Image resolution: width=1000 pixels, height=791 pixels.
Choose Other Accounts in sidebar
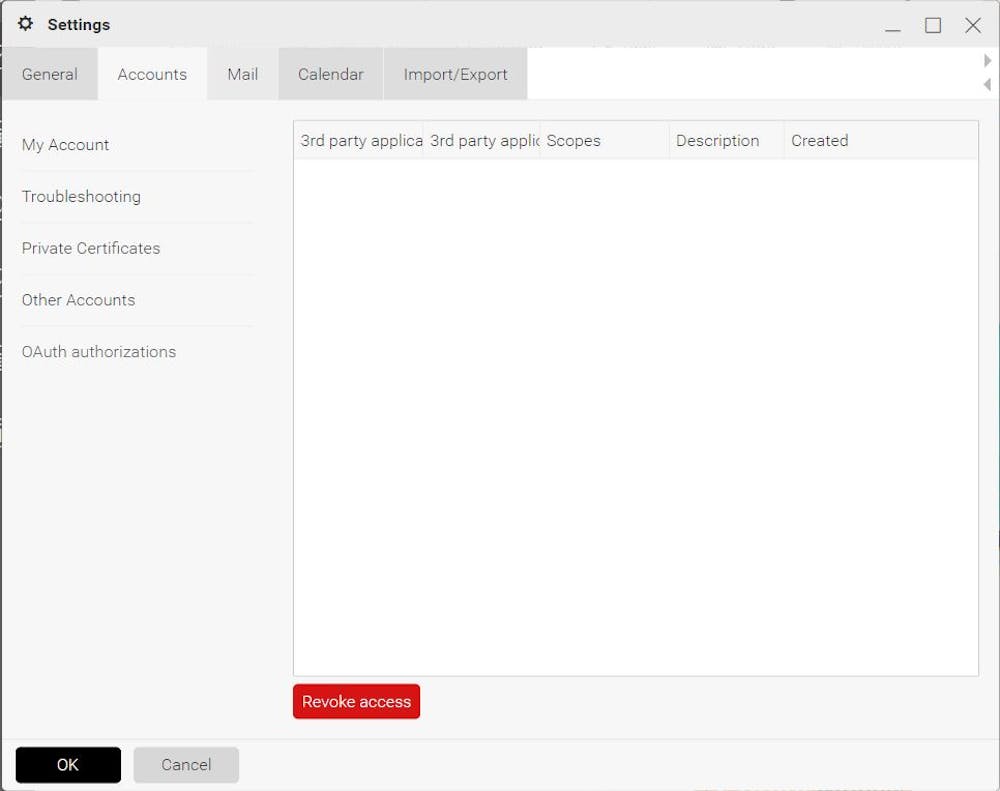point(137,300)
